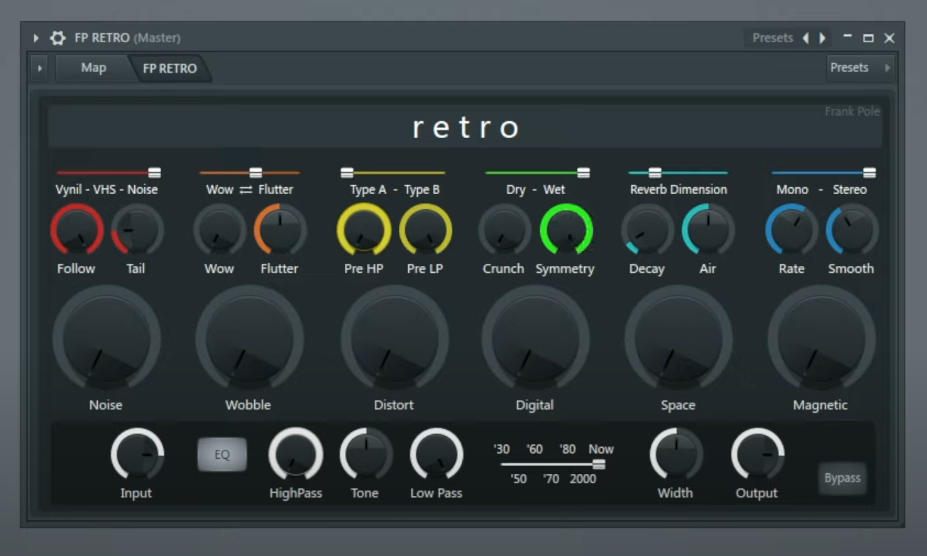Click the Reverb Dimension slider handle
Viewport: 927px width, 556px height.
(x=654, y=173)
